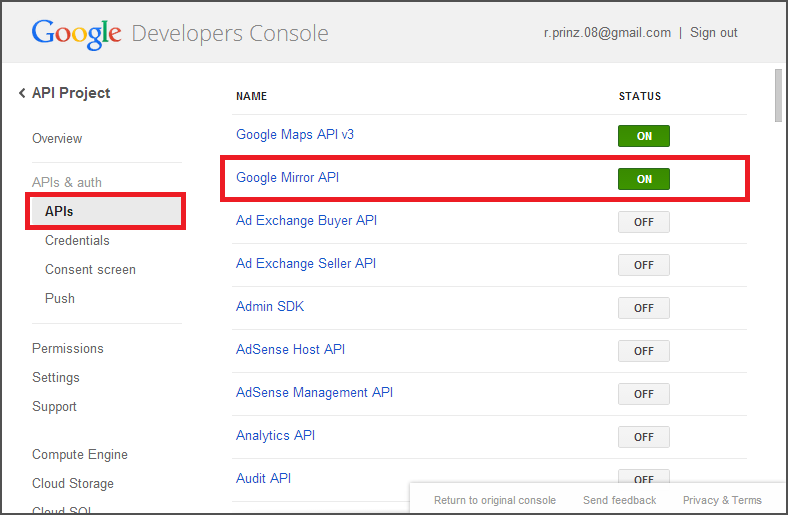Switch on Admin SDK toggle
788x515 pixels.
(x=644, y=308)
